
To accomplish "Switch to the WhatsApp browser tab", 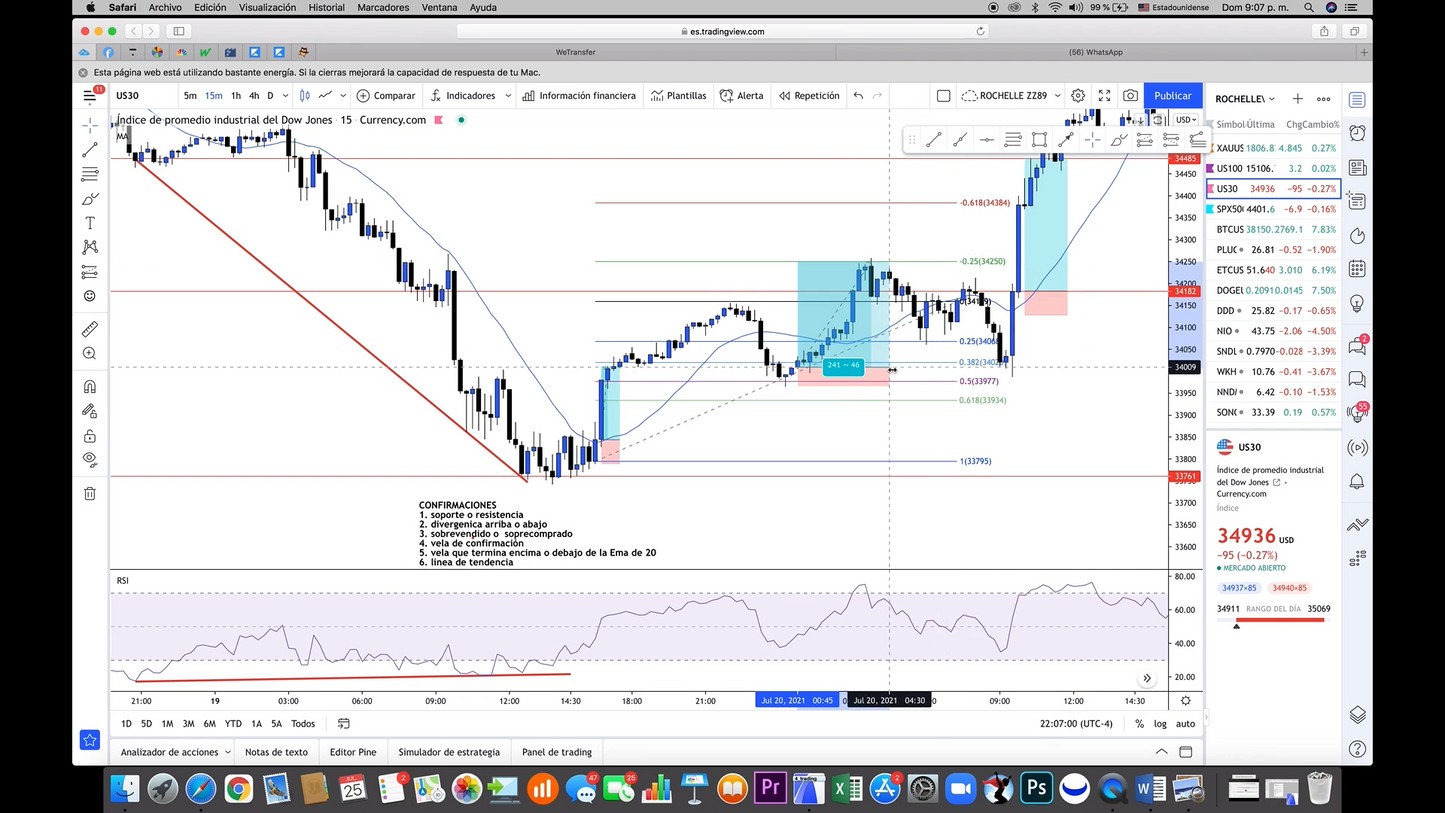I will [1096, 52].
